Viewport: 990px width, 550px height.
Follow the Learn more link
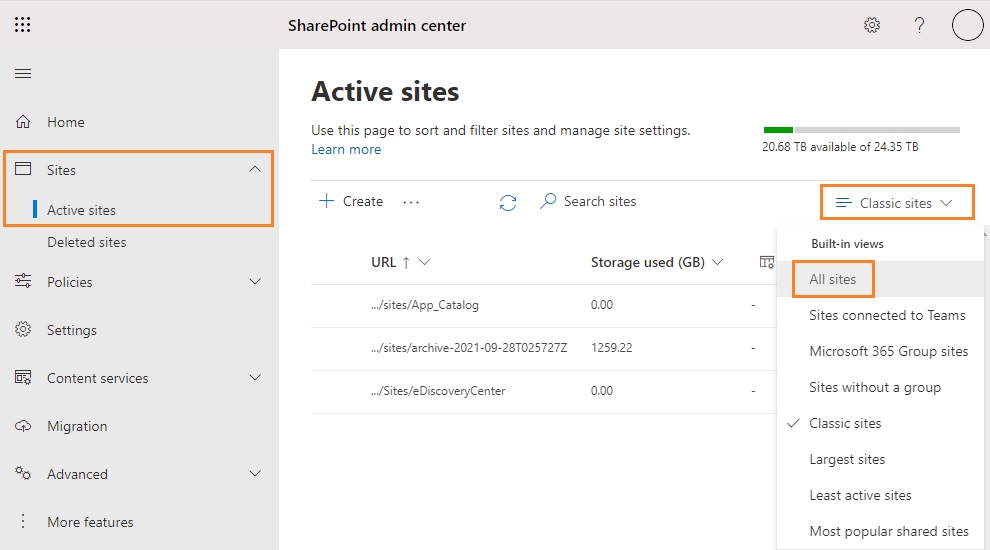[346, 150]
